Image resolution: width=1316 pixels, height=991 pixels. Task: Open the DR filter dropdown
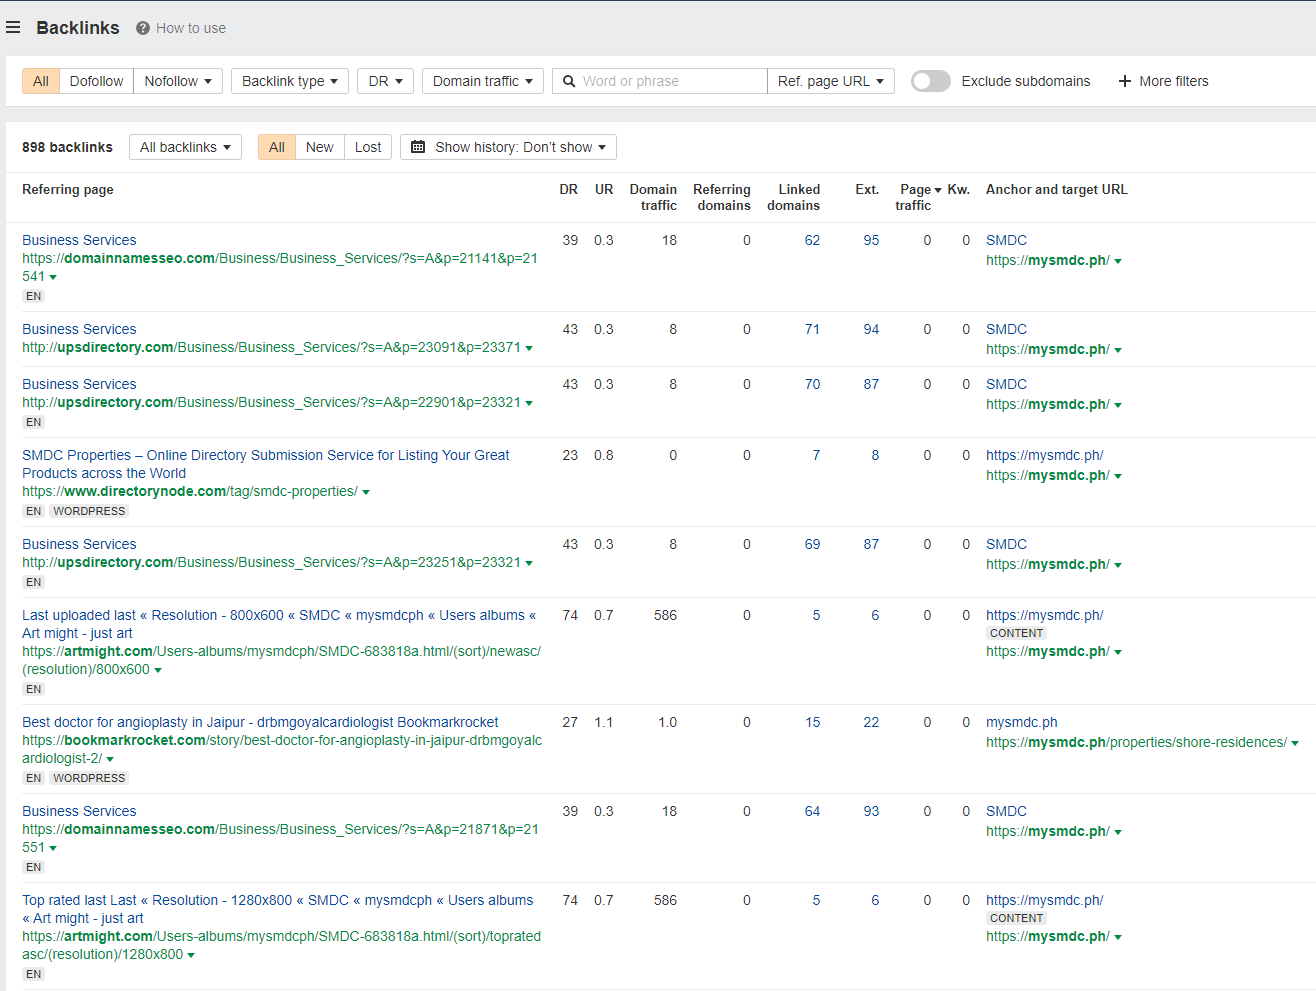385,81
